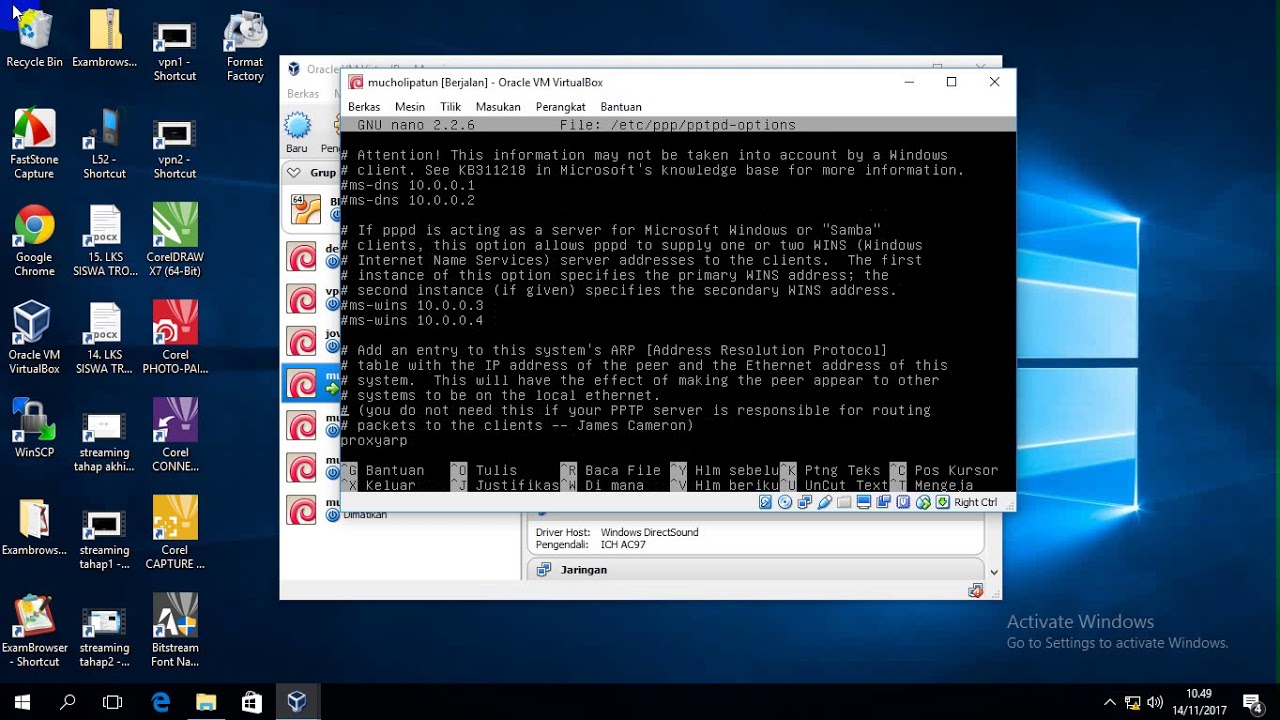Viewport: 1280px width, 720px height.
Task: Click the Jaringan section header icon
Action: (544, 569)
